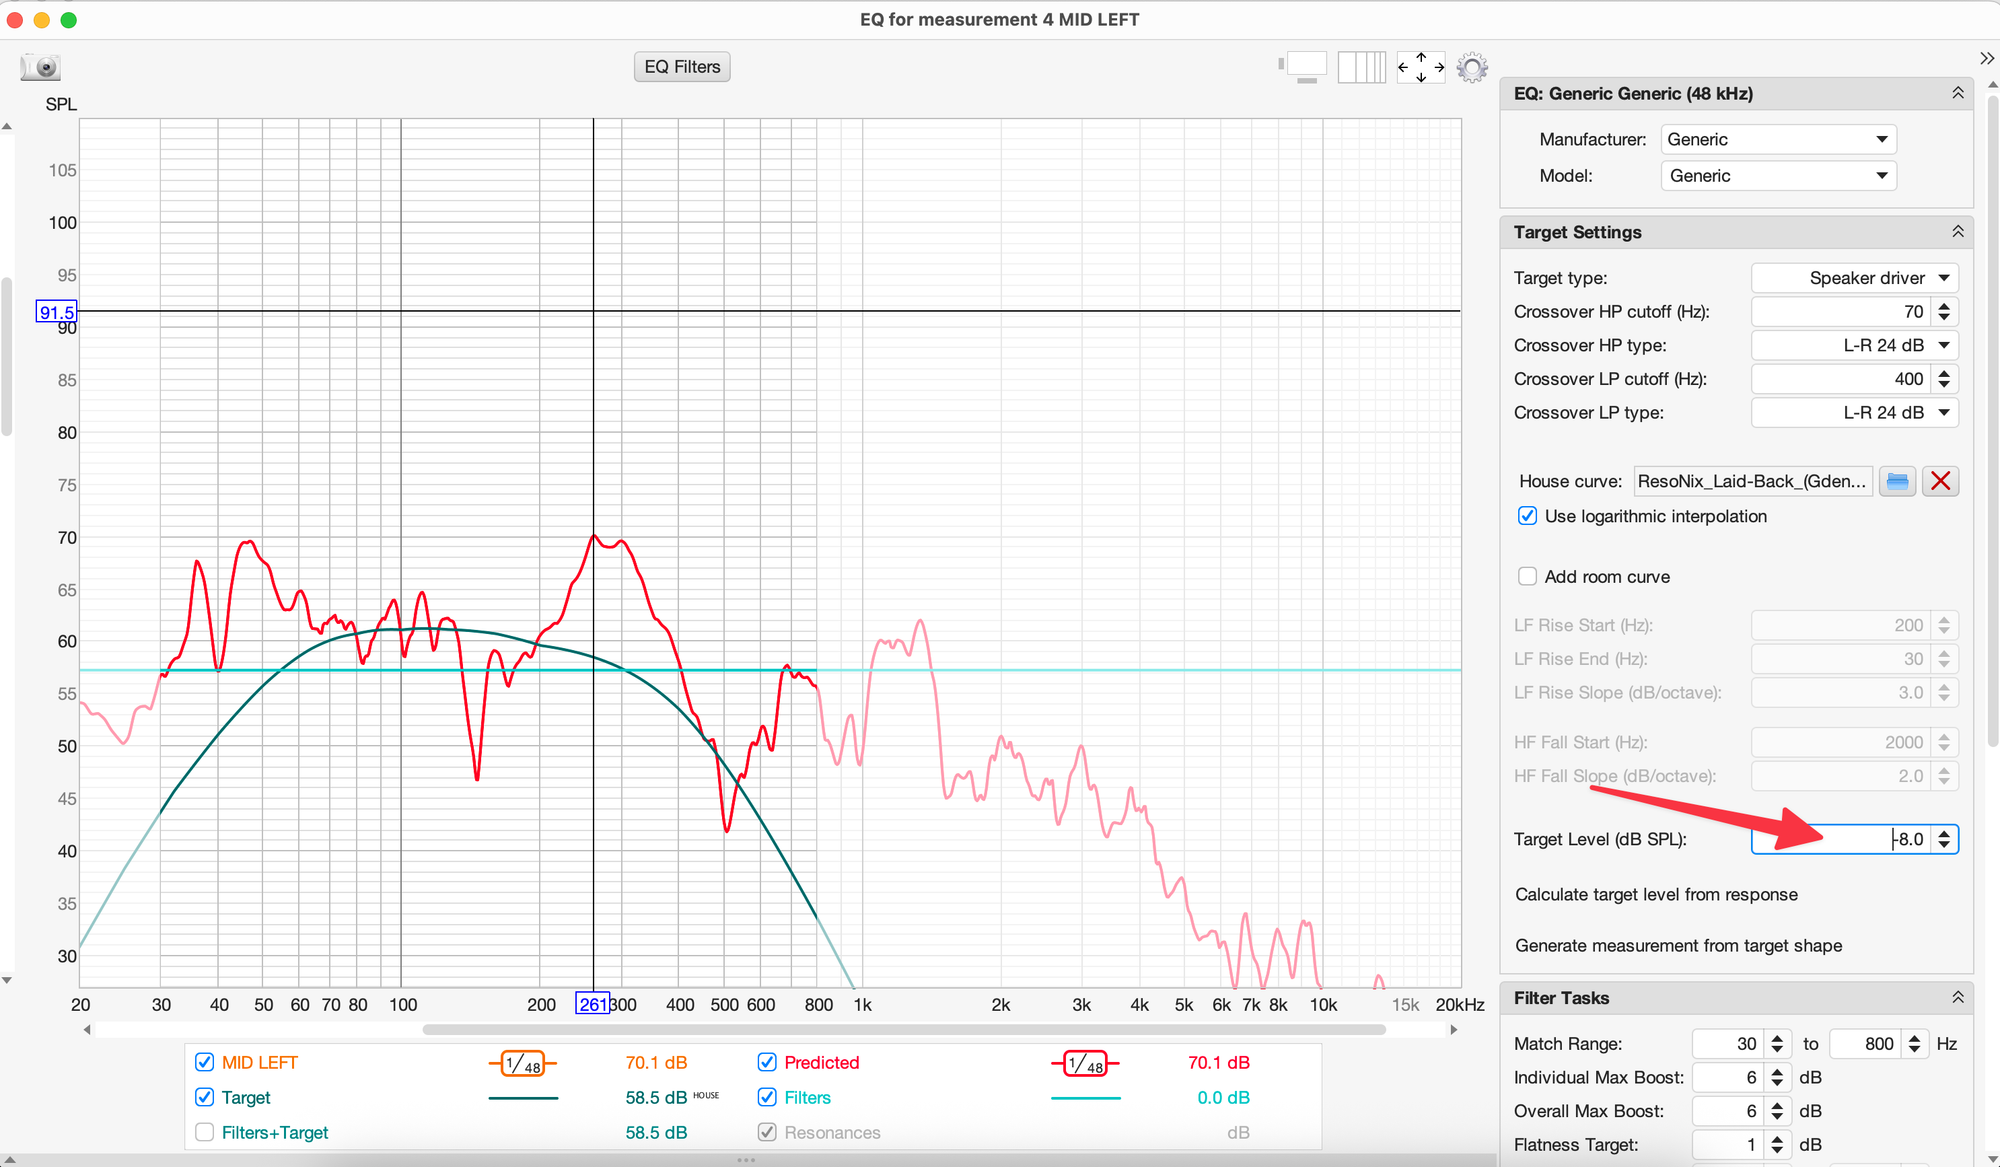Viewport: 2000px width, 1167px height.
Task: Open Target type Speaker driver dropdown
Action: pyautogui.click(x=1854, y=278)
